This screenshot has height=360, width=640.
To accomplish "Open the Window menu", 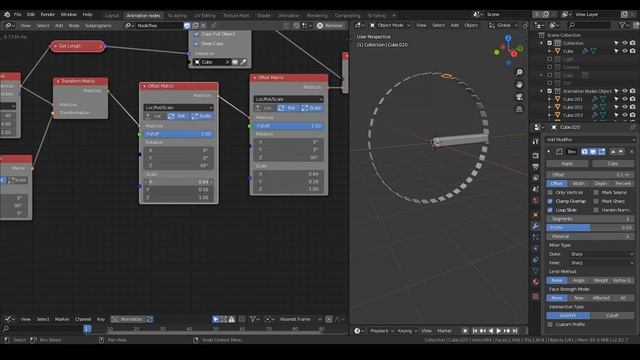I will point(69,14).
